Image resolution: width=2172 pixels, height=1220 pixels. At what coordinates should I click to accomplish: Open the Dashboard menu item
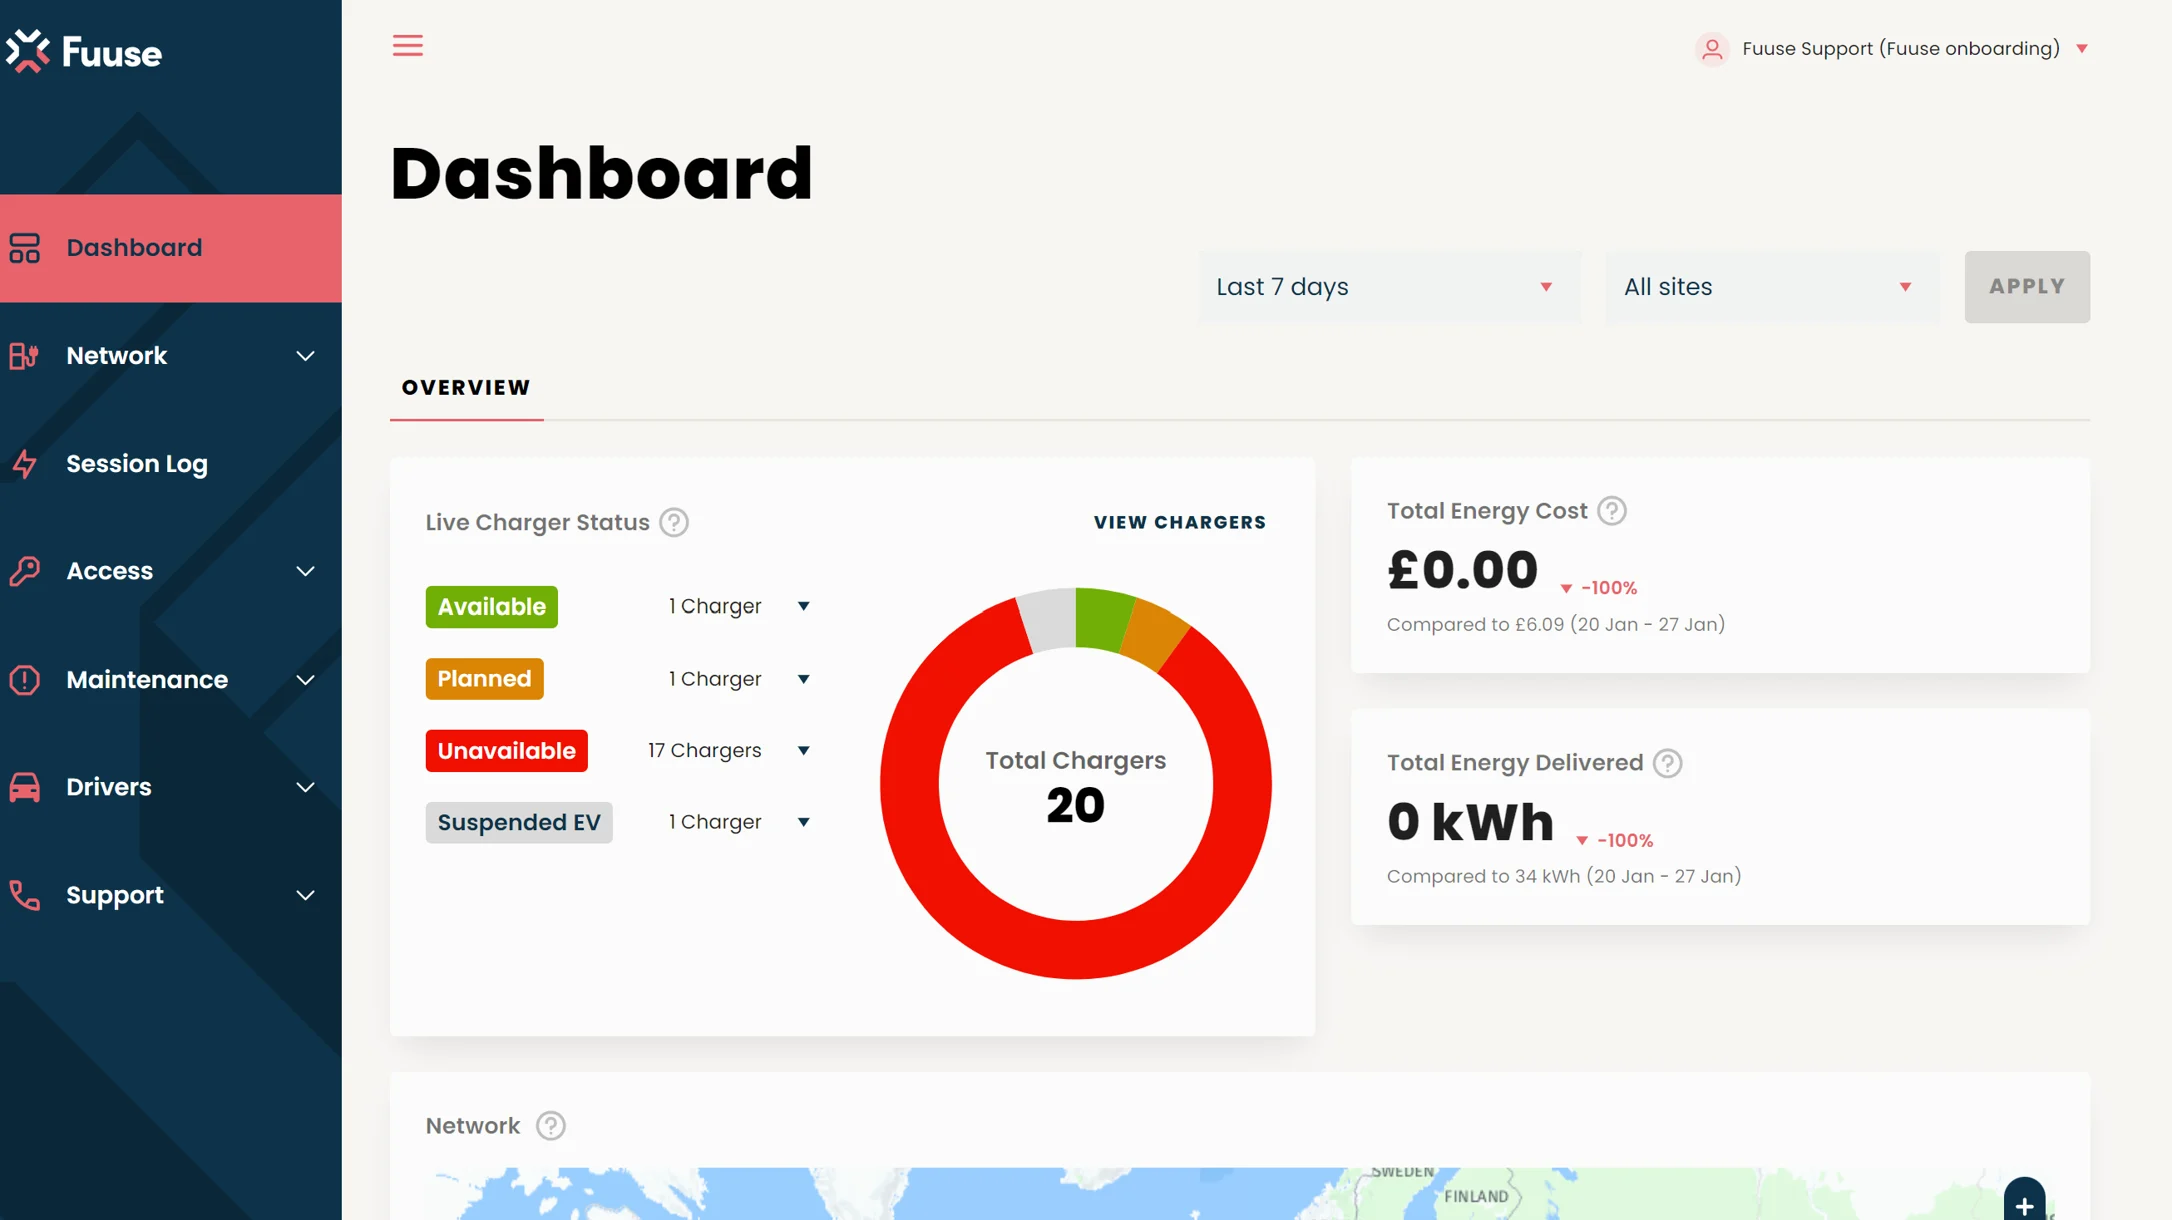coord(171,248)
